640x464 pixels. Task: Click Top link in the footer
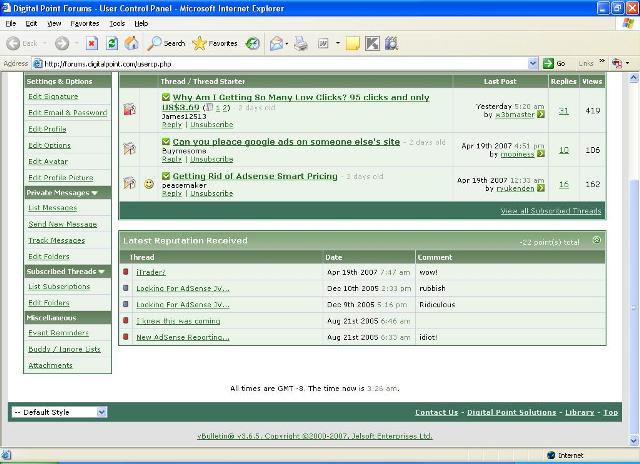611,412
